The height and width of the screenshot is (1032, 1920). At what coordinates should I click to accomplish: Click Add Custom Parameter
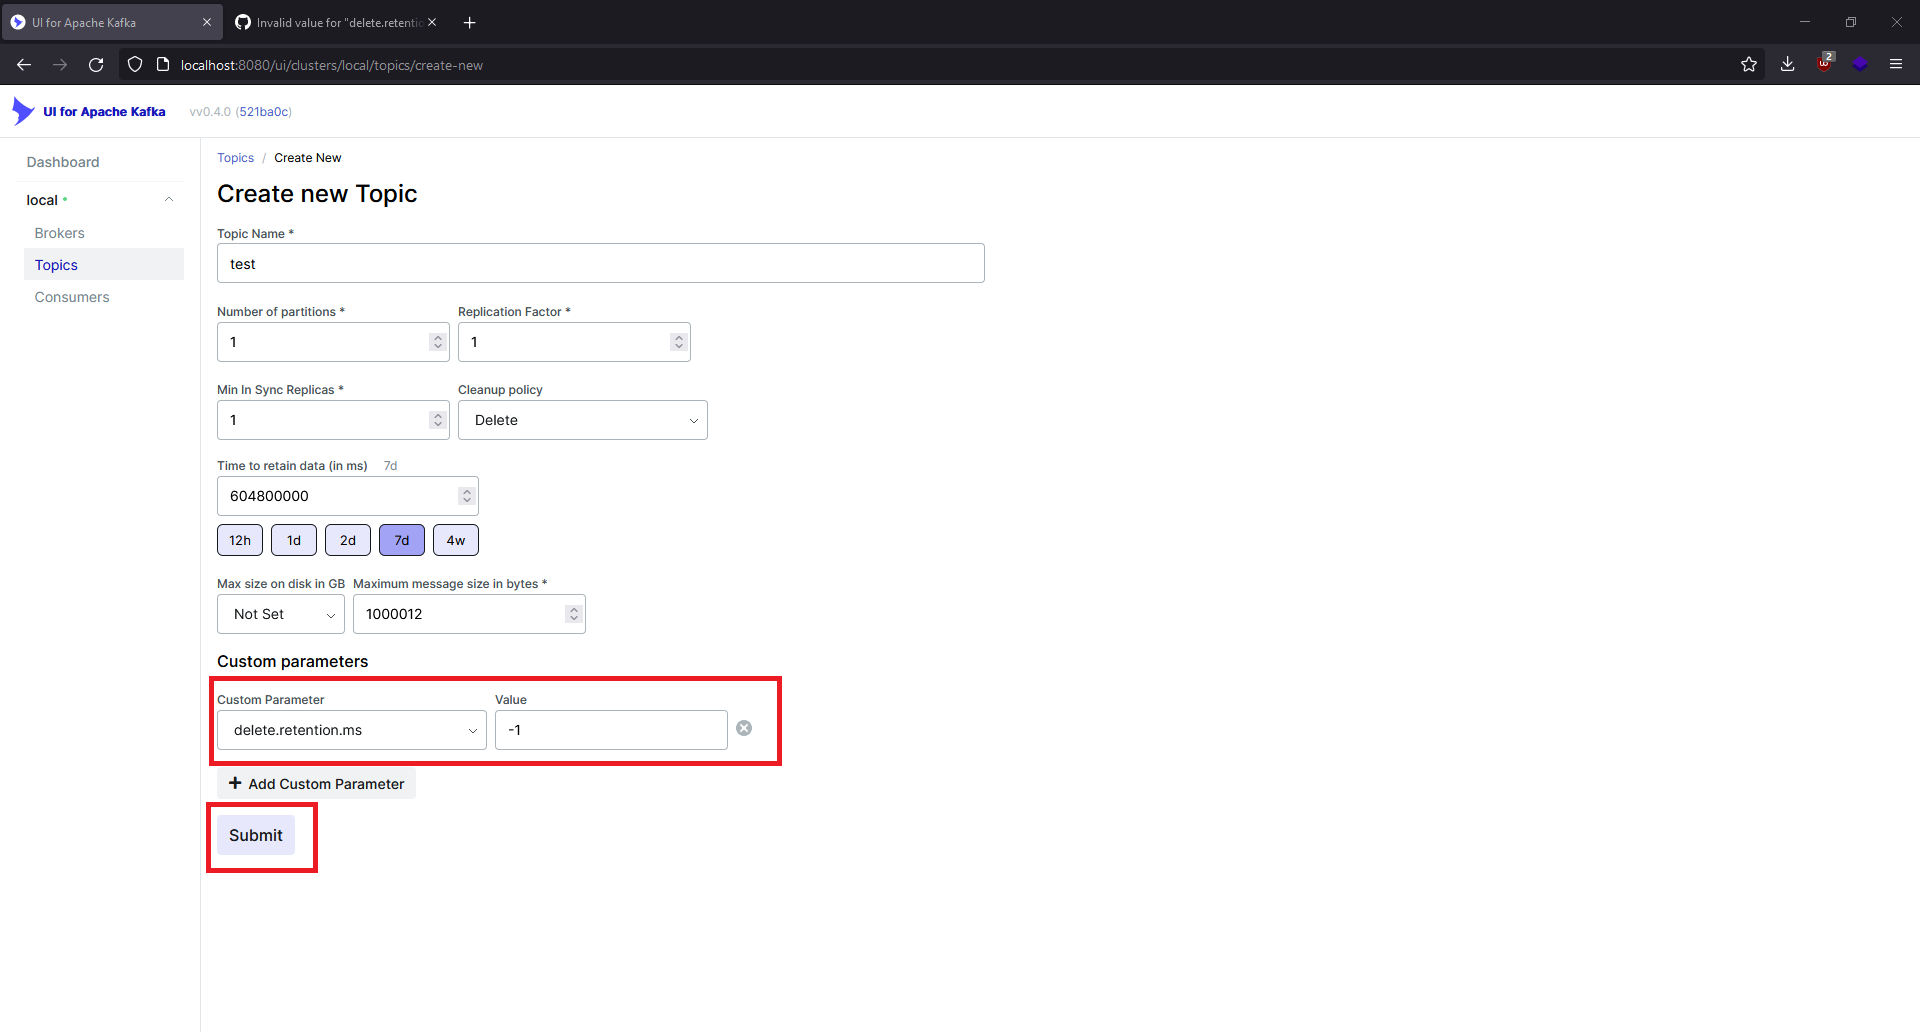315,783
